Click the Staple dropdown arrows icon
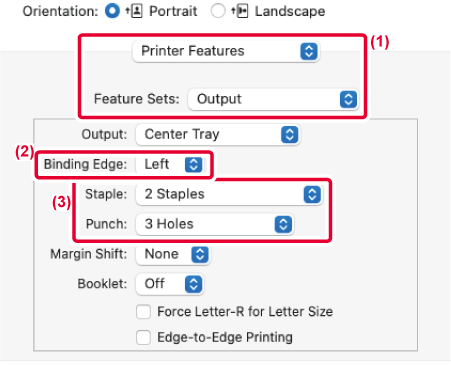Screen dimensions: 451x366 click(312, 195)
